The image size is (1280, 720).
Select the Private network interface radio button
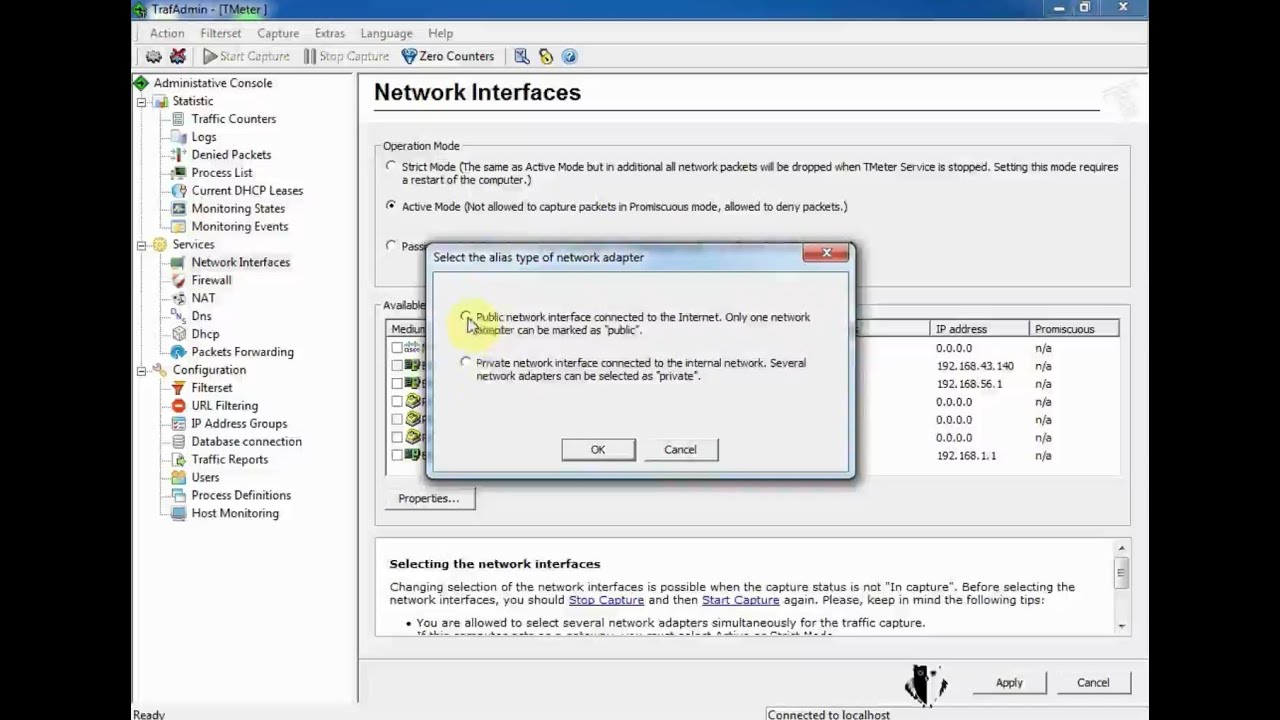coord(466,363)
